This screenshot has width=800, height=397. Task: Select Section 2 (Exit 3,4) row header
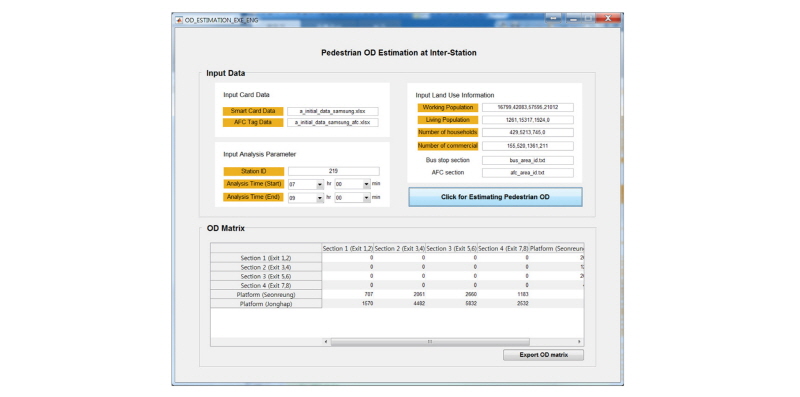point(266,267)
